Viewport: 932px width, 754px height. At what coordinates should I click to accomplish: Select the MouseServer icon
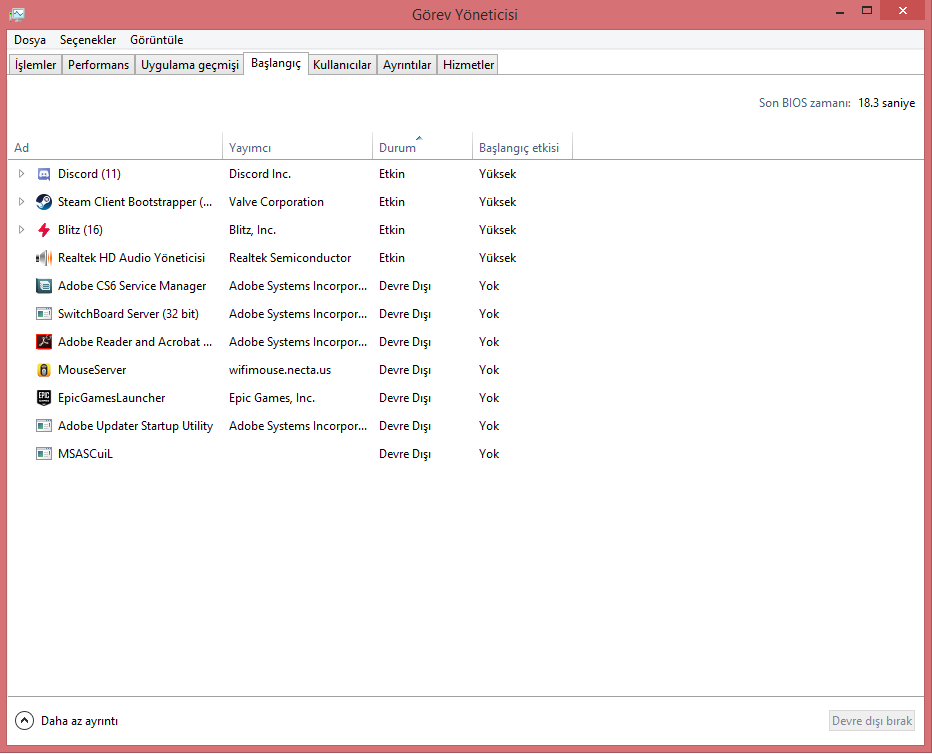tap(44, 370)
